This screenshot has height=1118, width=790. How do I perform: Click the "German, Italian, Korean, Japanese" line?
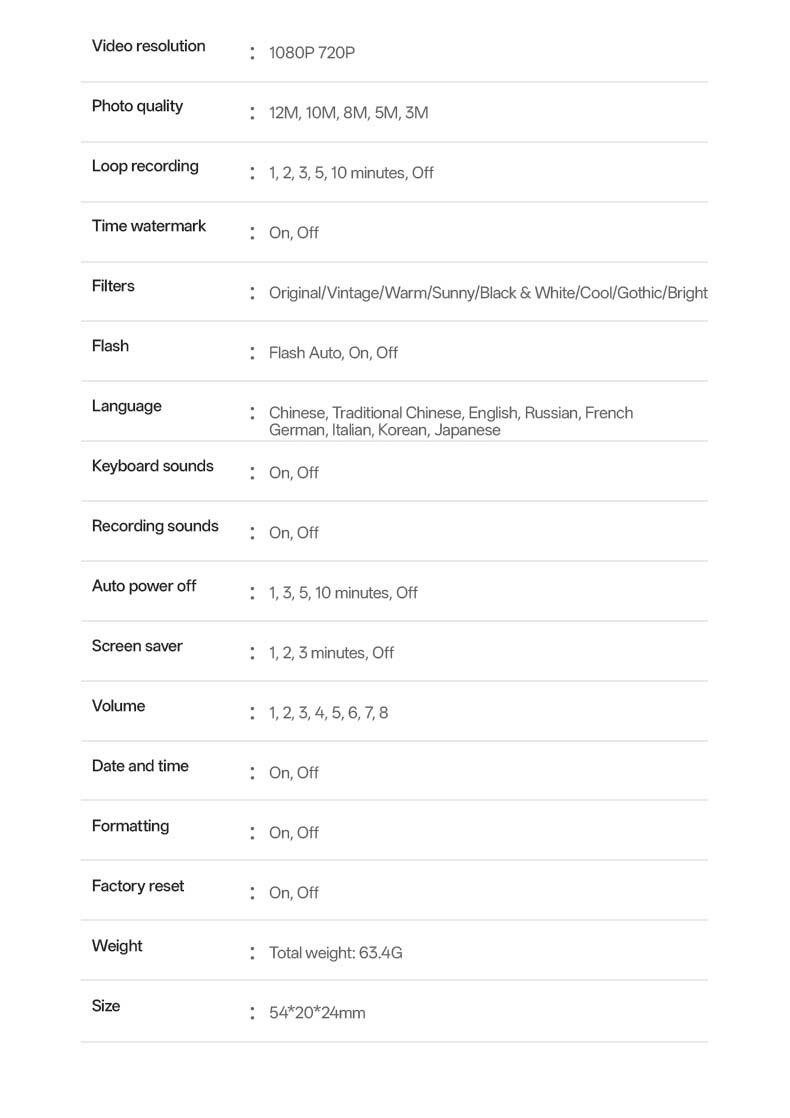coord(384,430)
